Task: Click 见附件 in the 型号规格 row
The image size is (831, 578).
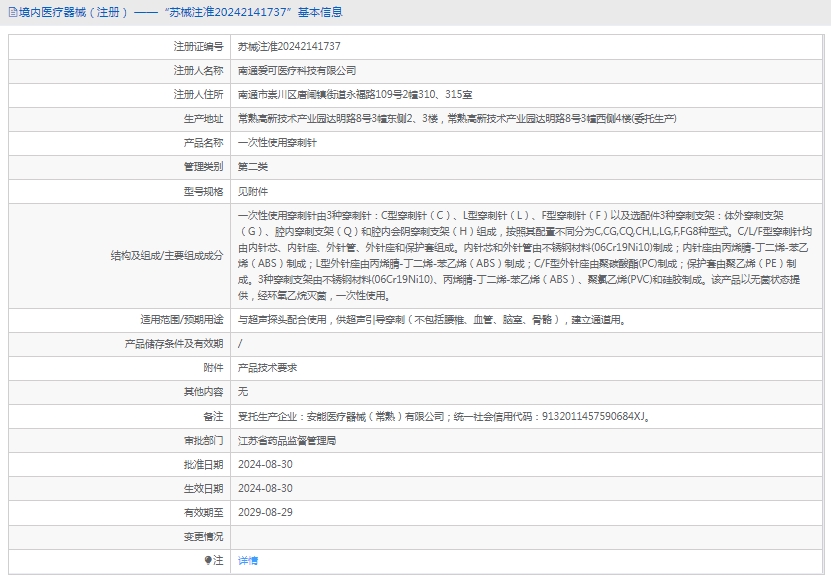Action: (x=252, y=191)
